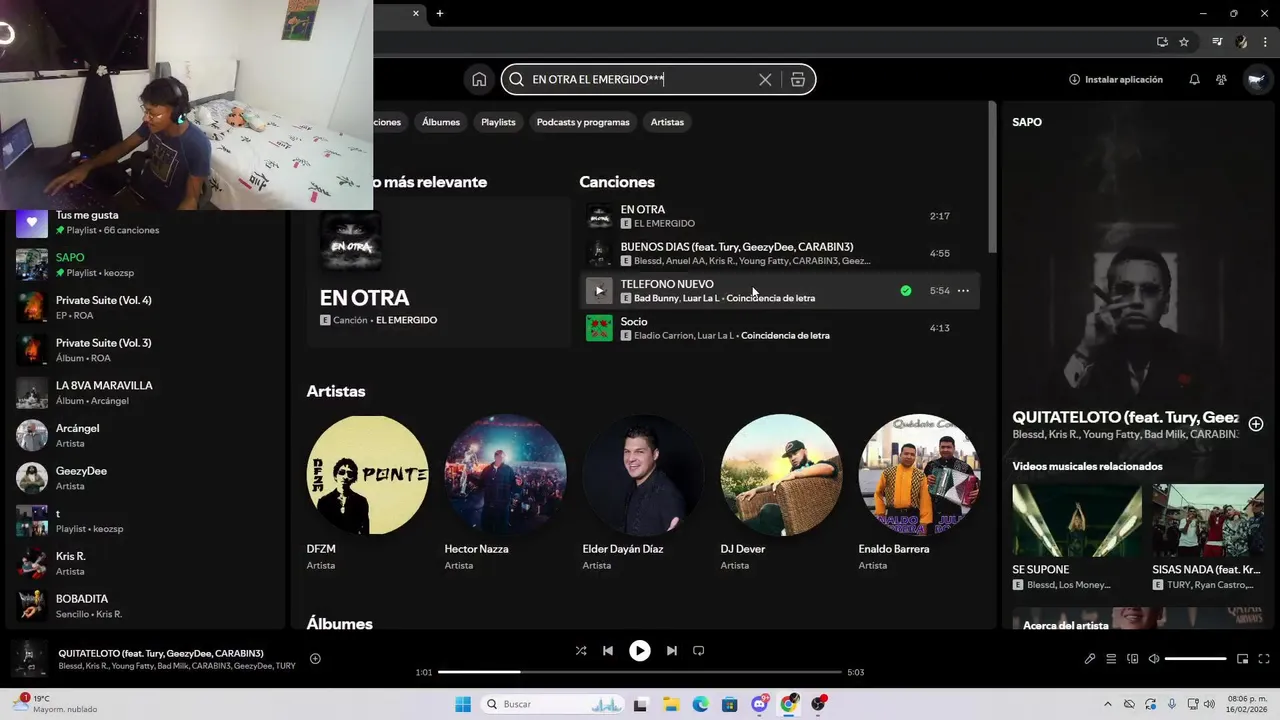Open Hector Nazza artist card
Image resolution: width=1280 pixels, height=720 pixels.
pyautogui.click(x=506, y=493)
